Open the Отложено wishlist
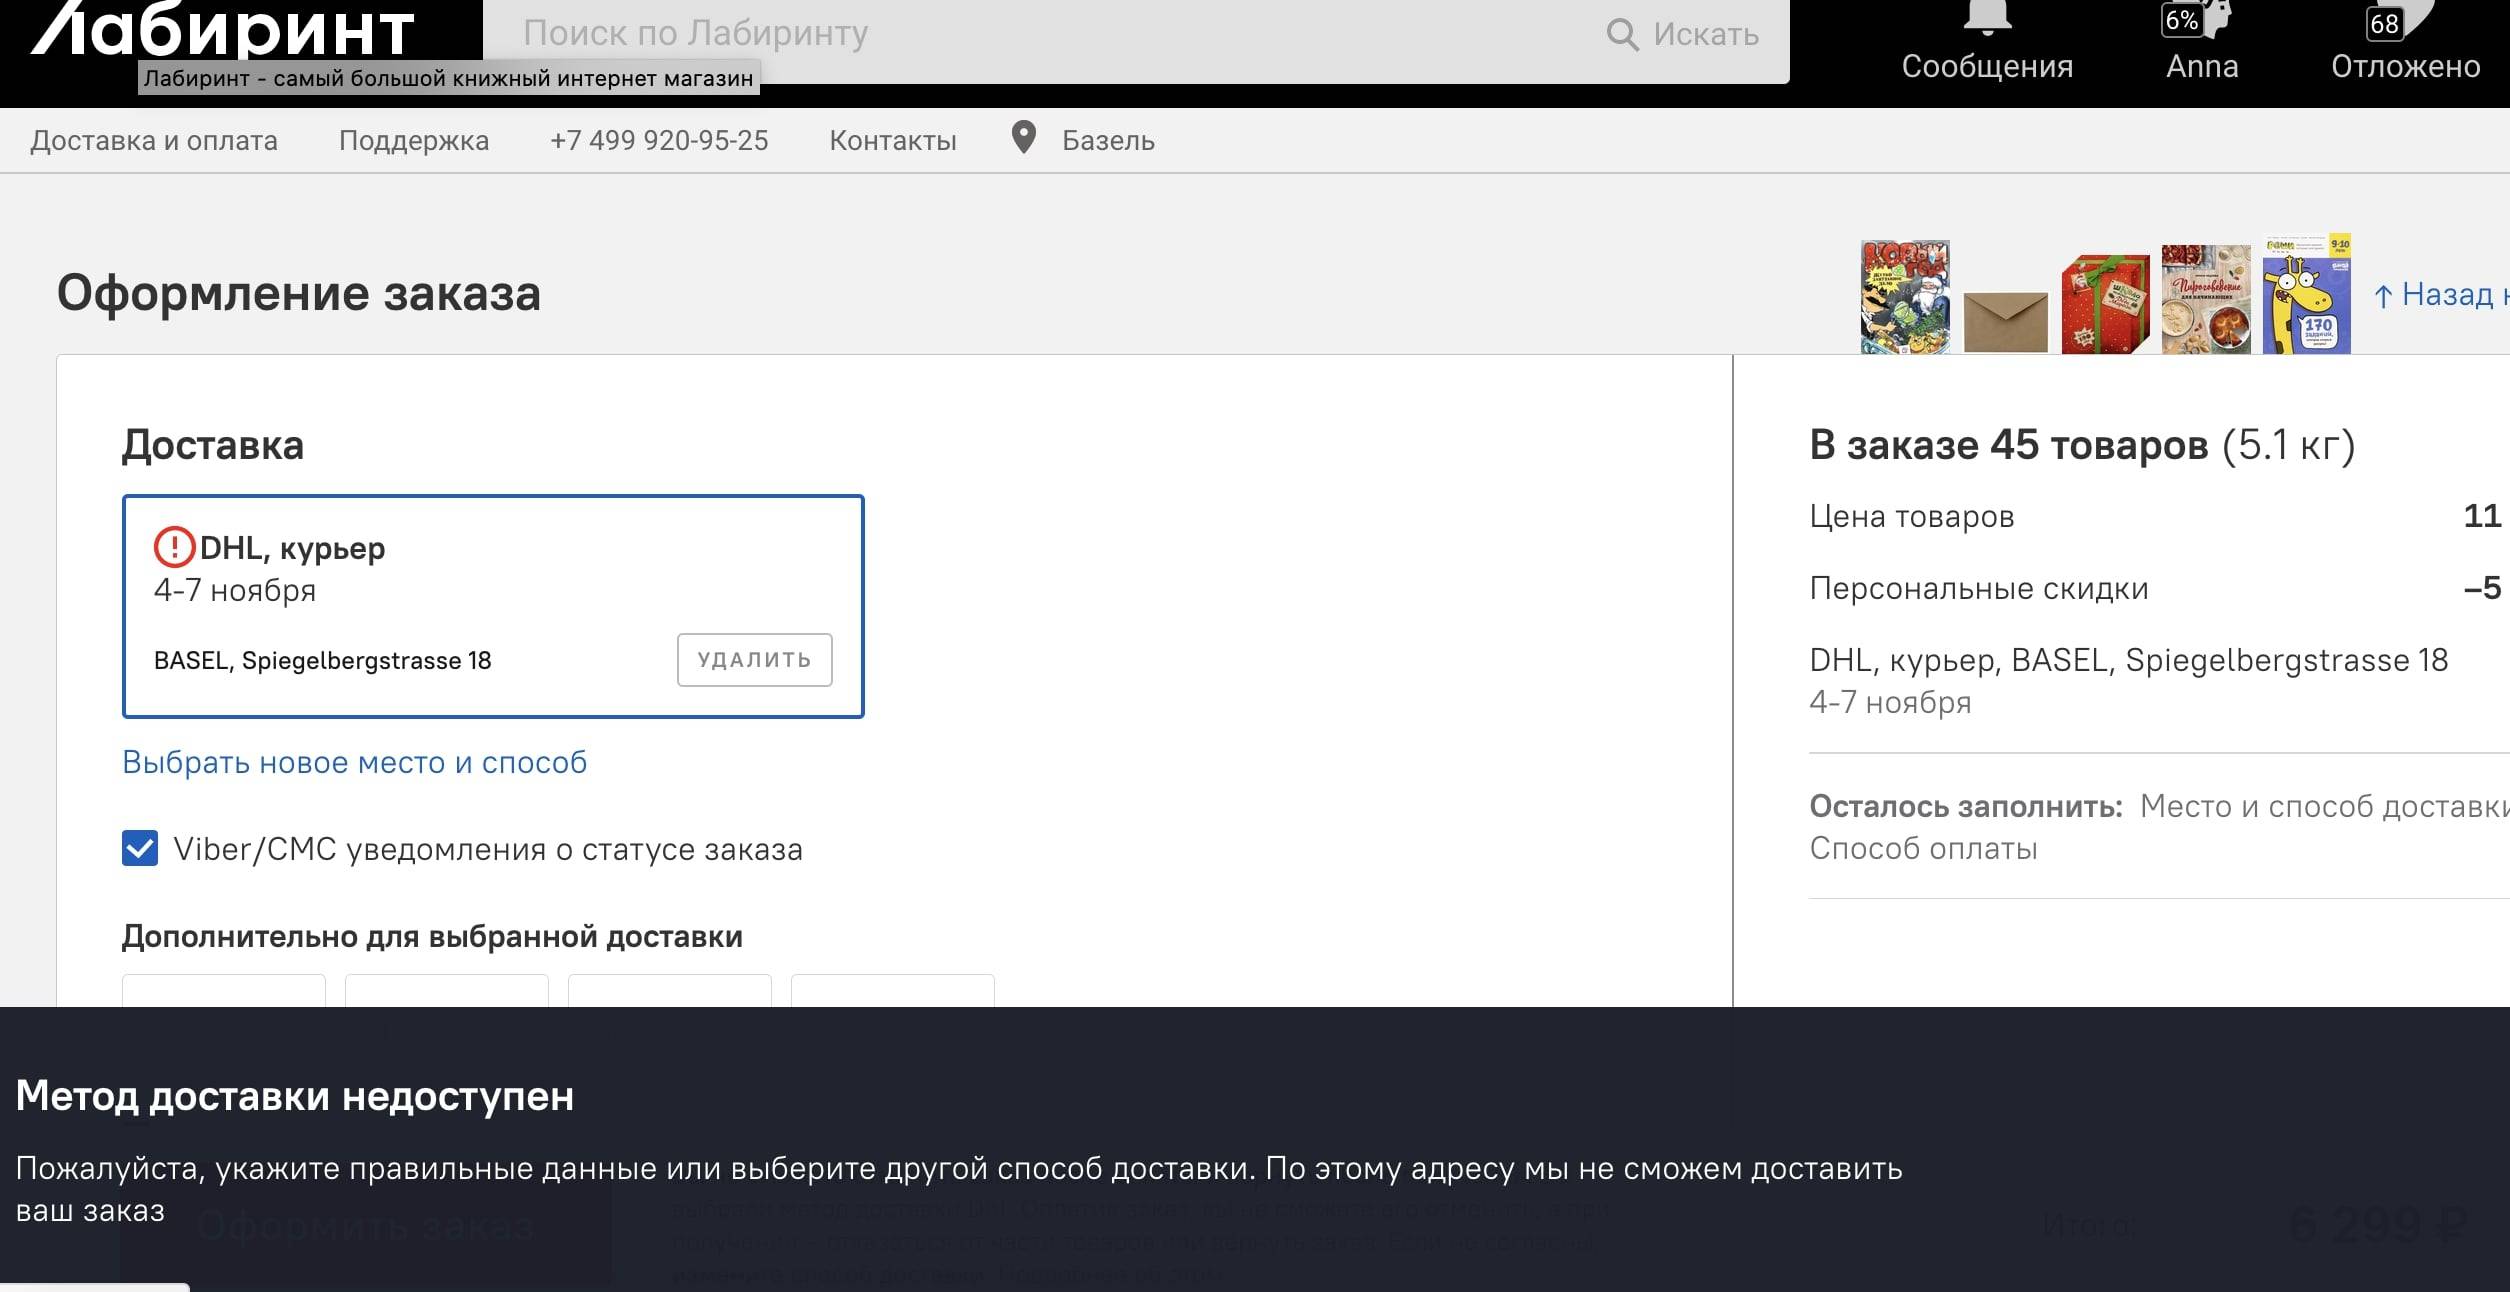 (2405, 40)
